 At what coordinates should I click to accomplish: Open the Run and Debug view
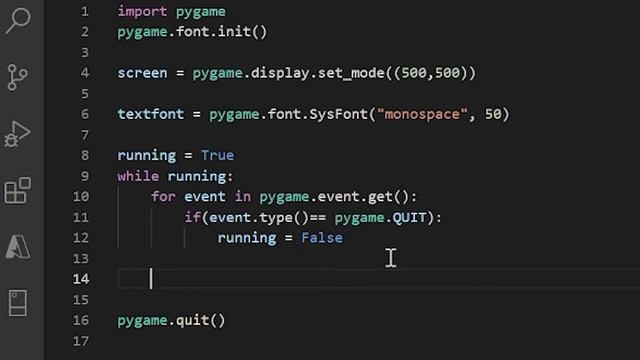[17, 133]
